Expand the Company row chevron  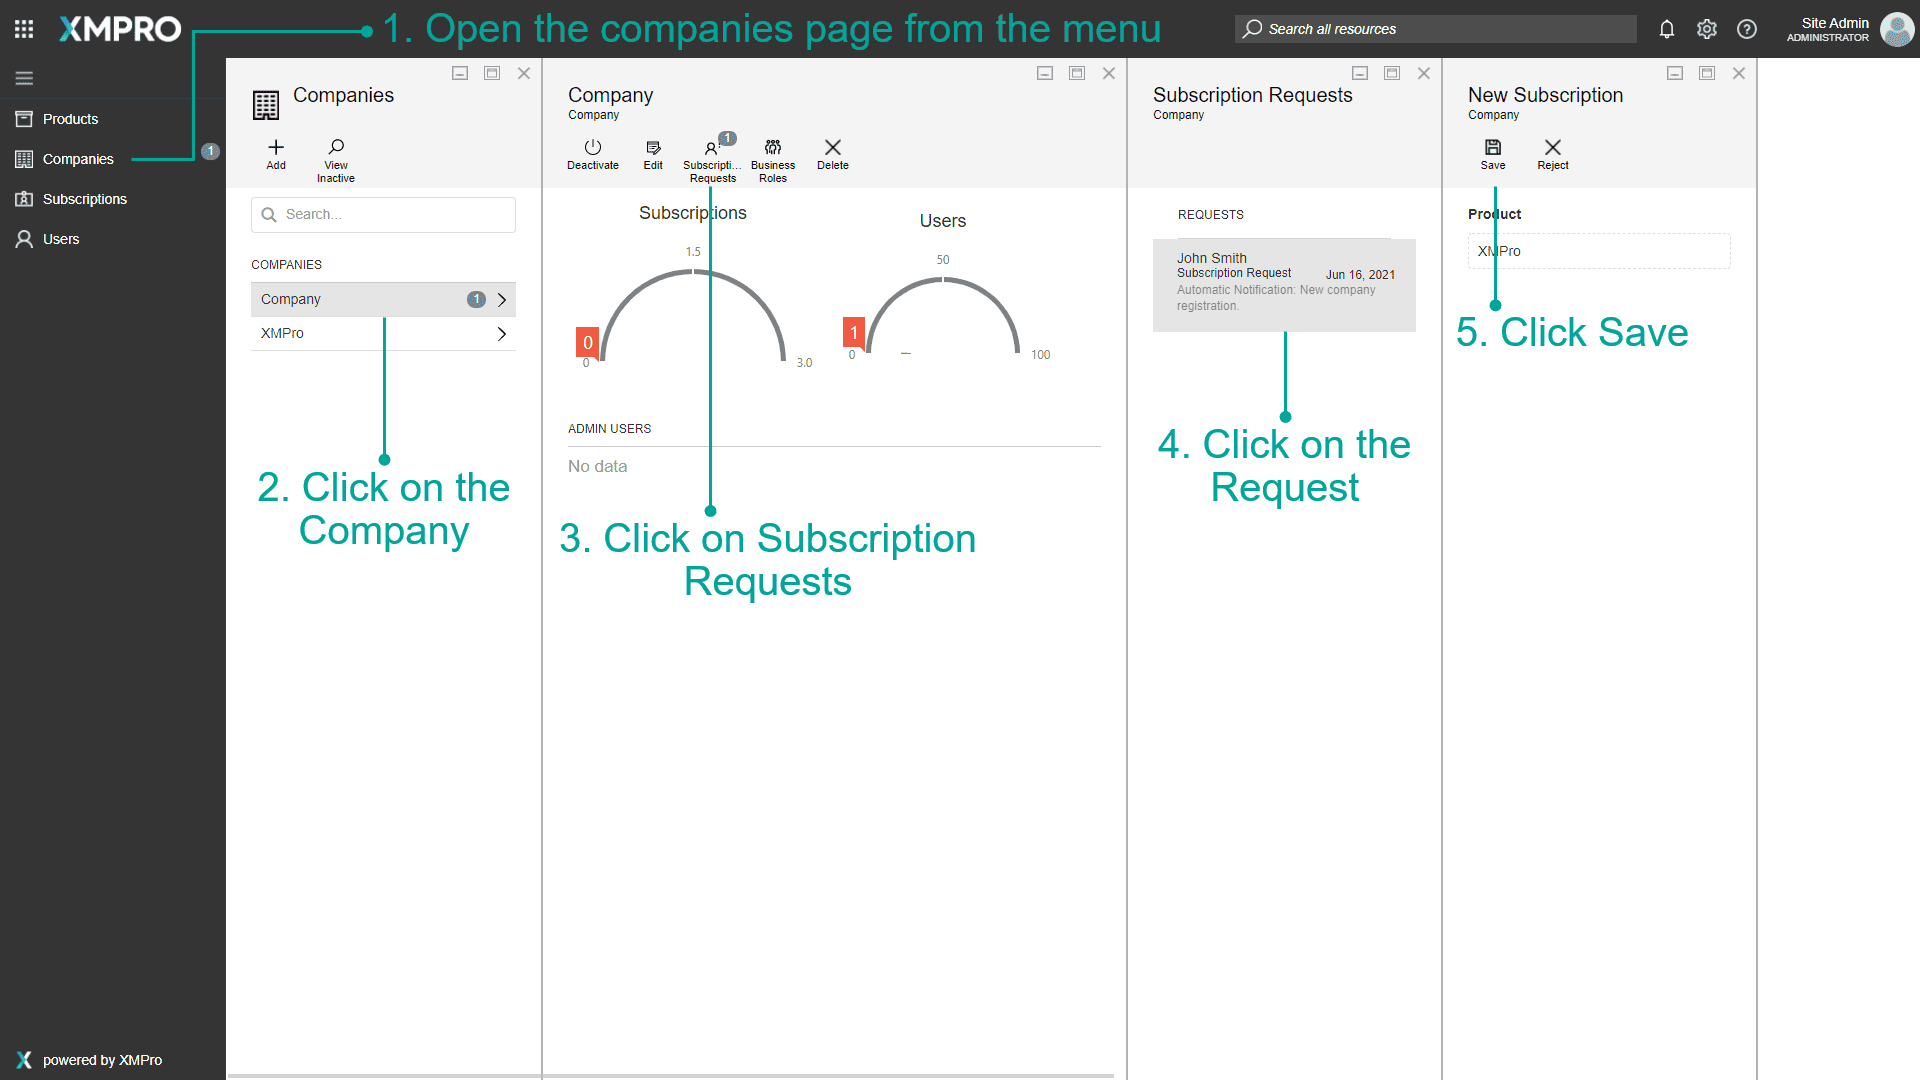coord(502,299)
